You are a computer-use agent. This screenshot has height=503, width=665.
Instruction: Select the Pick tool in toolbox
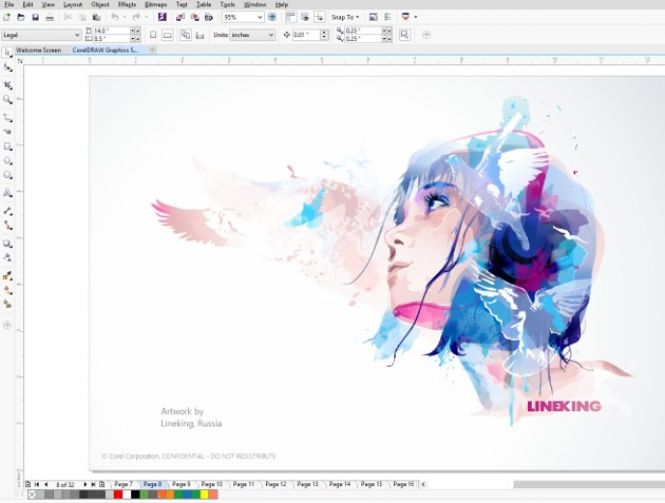click(x=8, y=53)
